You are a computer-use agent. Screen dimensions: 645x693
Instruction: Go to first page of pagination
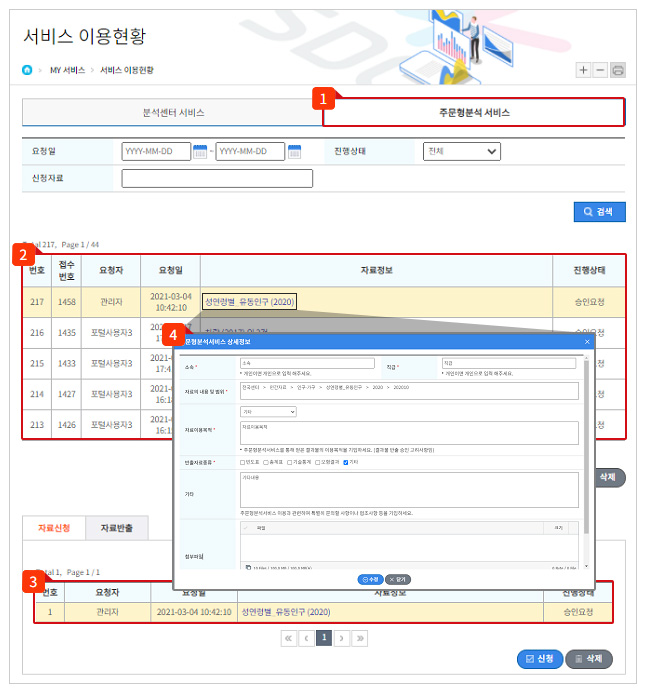click(x=289, y=638)
